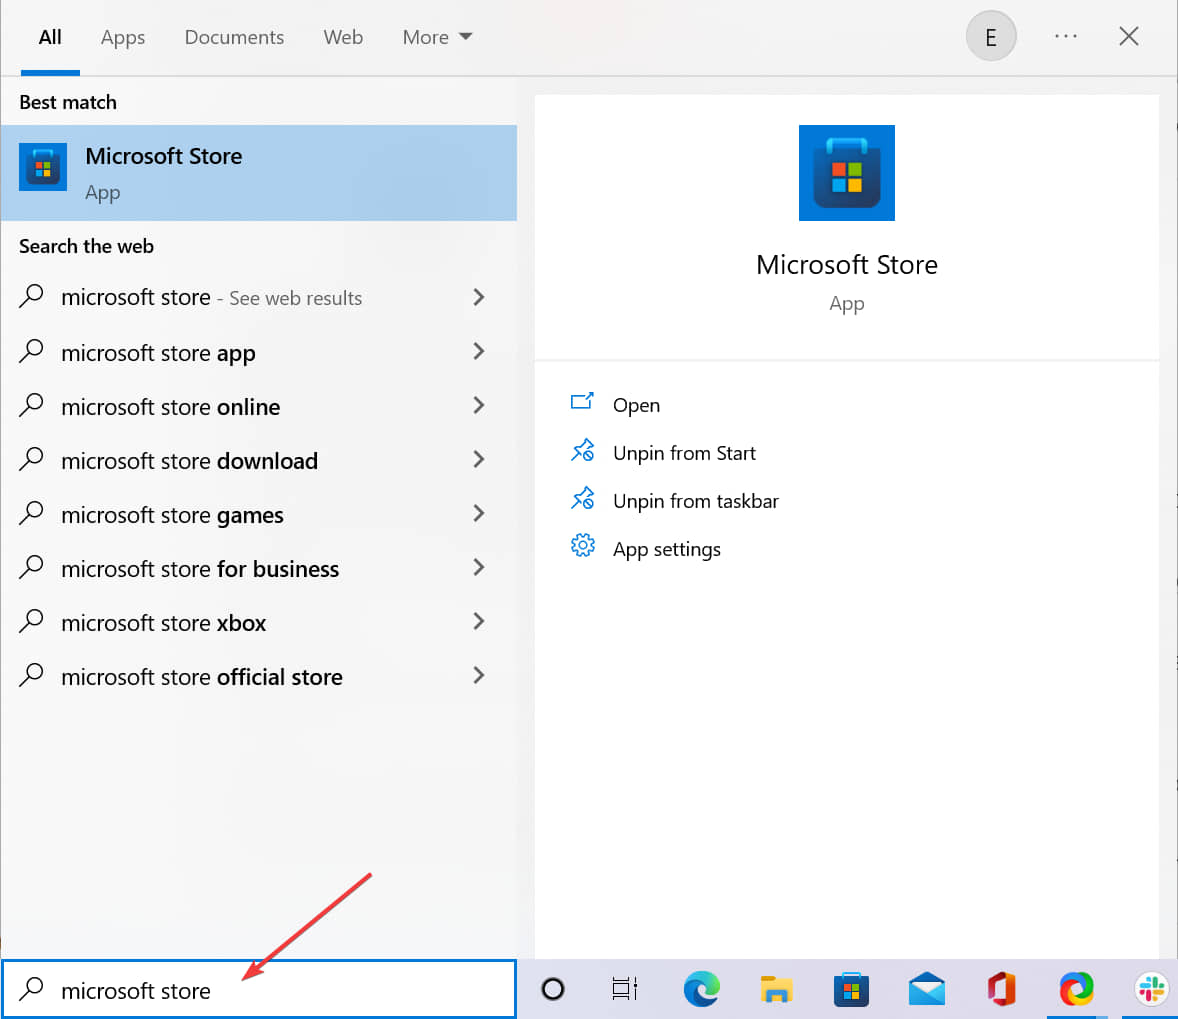Click the user account avatar
This screenshot has height=1019, width=1178.
click(x=991, y=36)
